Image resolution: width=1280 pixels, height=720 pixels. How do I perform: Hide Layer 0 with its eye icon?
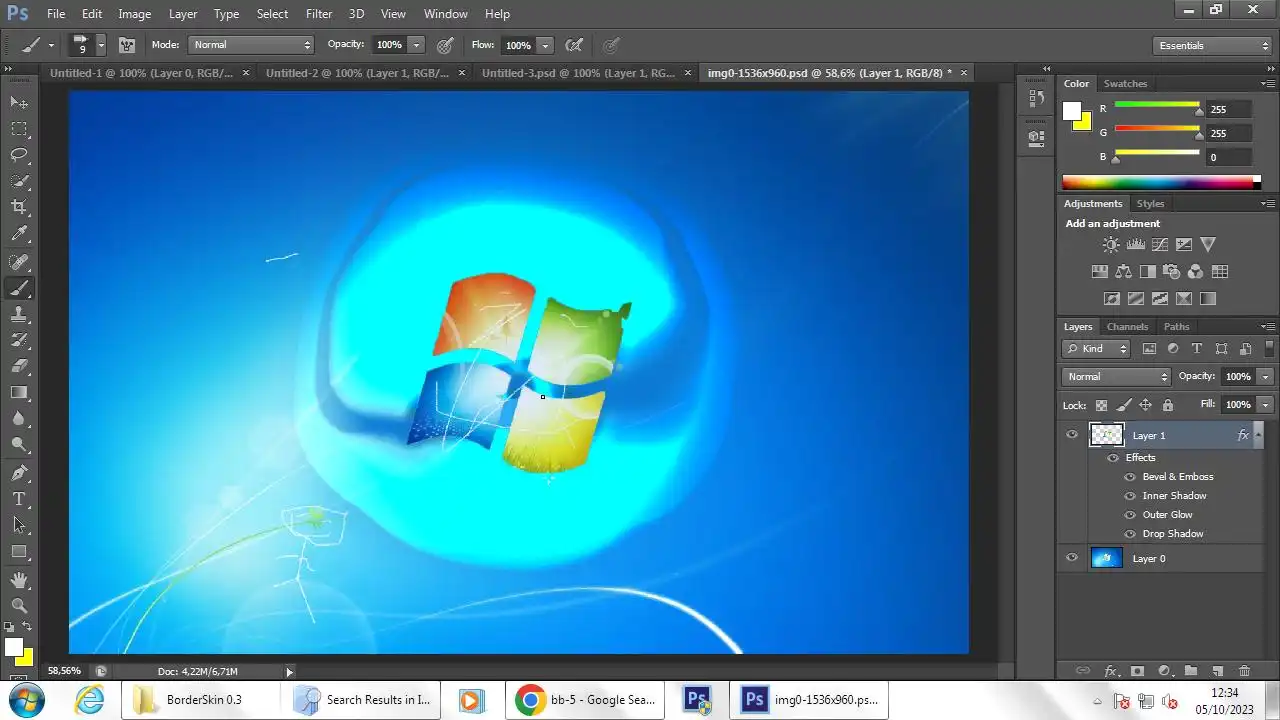pyautogui.click(x=1072, y=558)
